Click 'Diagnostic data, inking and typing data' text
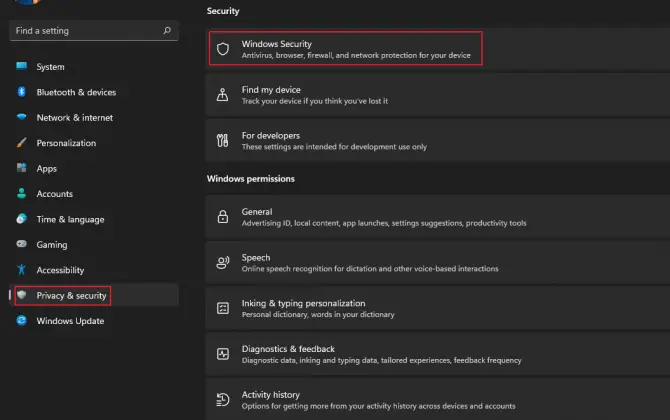The height and width of the screenshot is (420, 670). tap(382, 360)
